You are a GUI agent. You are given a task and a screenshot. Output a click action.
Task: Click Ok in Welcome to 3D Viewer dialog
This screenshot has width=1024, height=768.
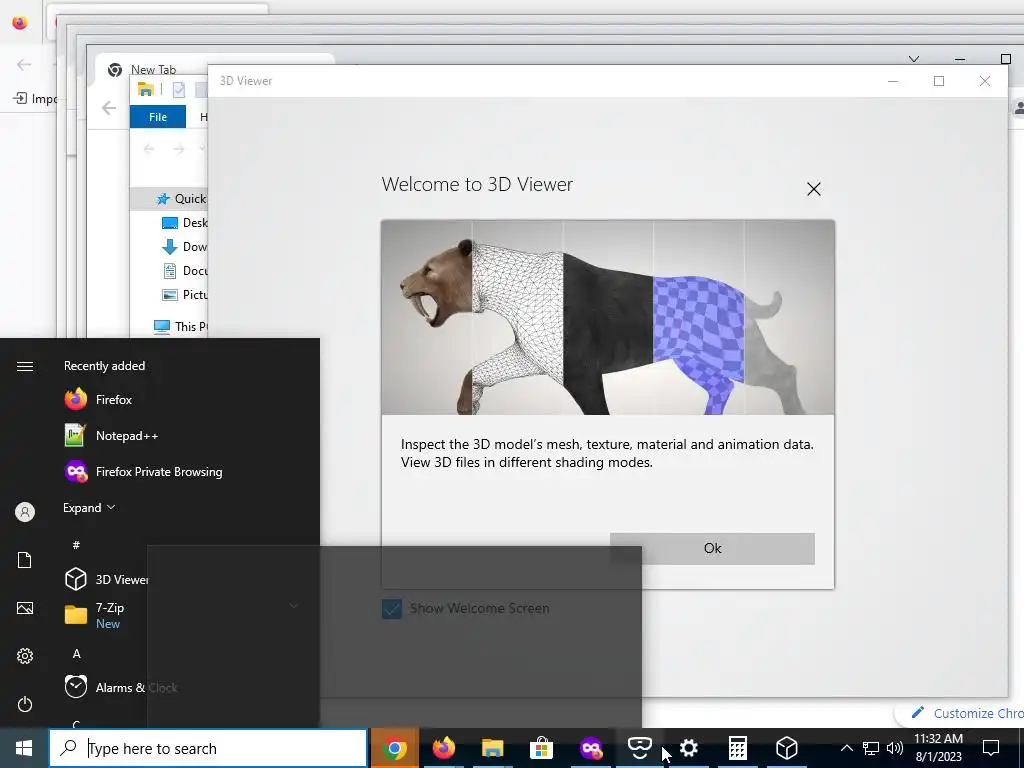[712, 549]
